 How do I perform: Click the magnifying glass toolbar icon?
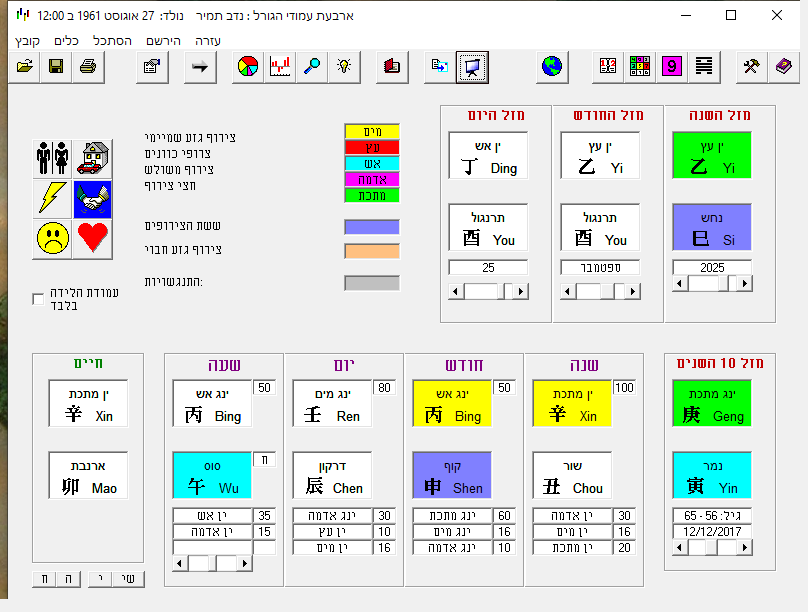312,67
